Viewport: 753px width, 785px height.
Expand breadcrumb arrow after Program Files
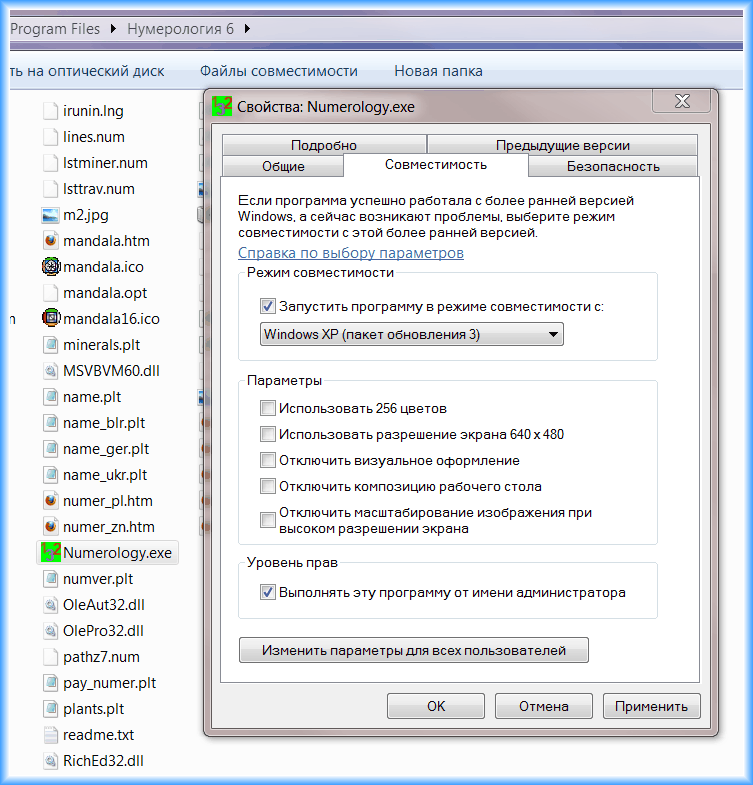[113, 29]
